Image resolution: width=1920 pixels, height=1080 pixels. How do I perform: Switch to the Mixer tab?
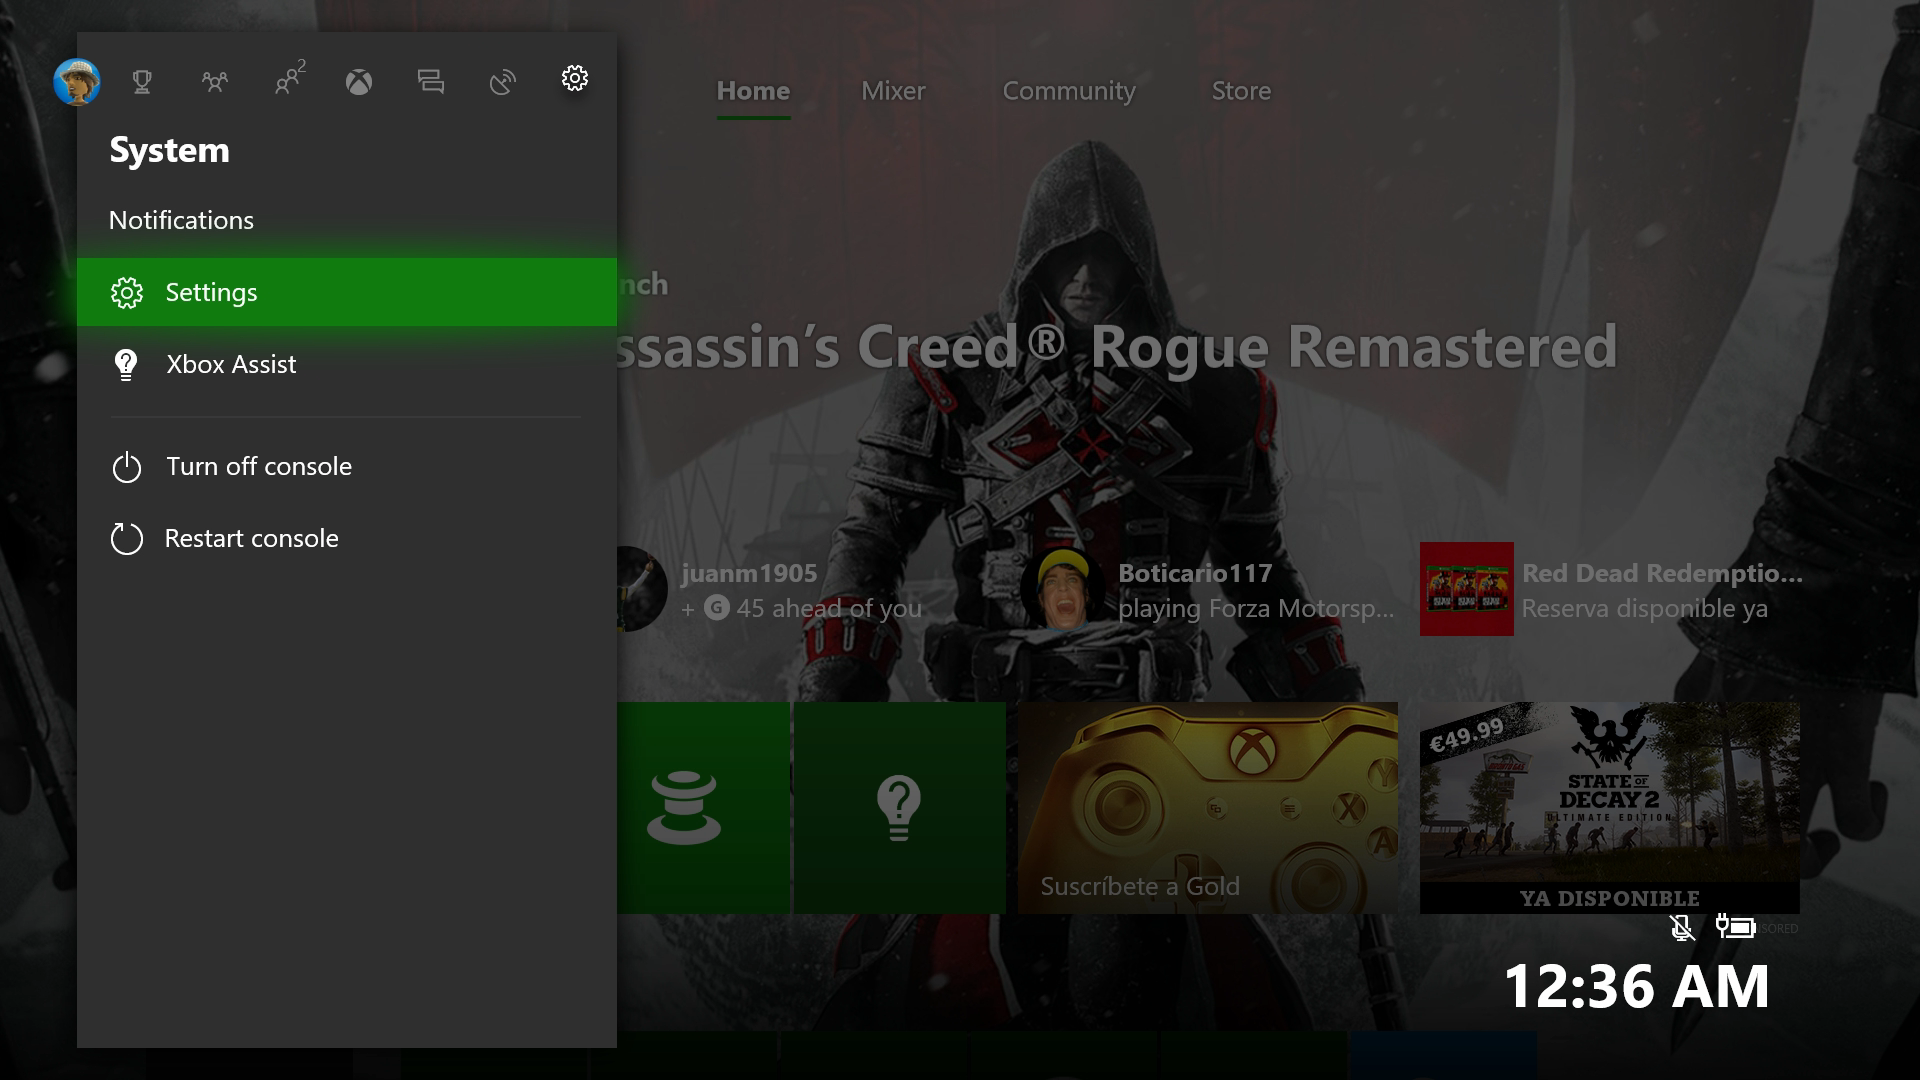click(893, 91)
